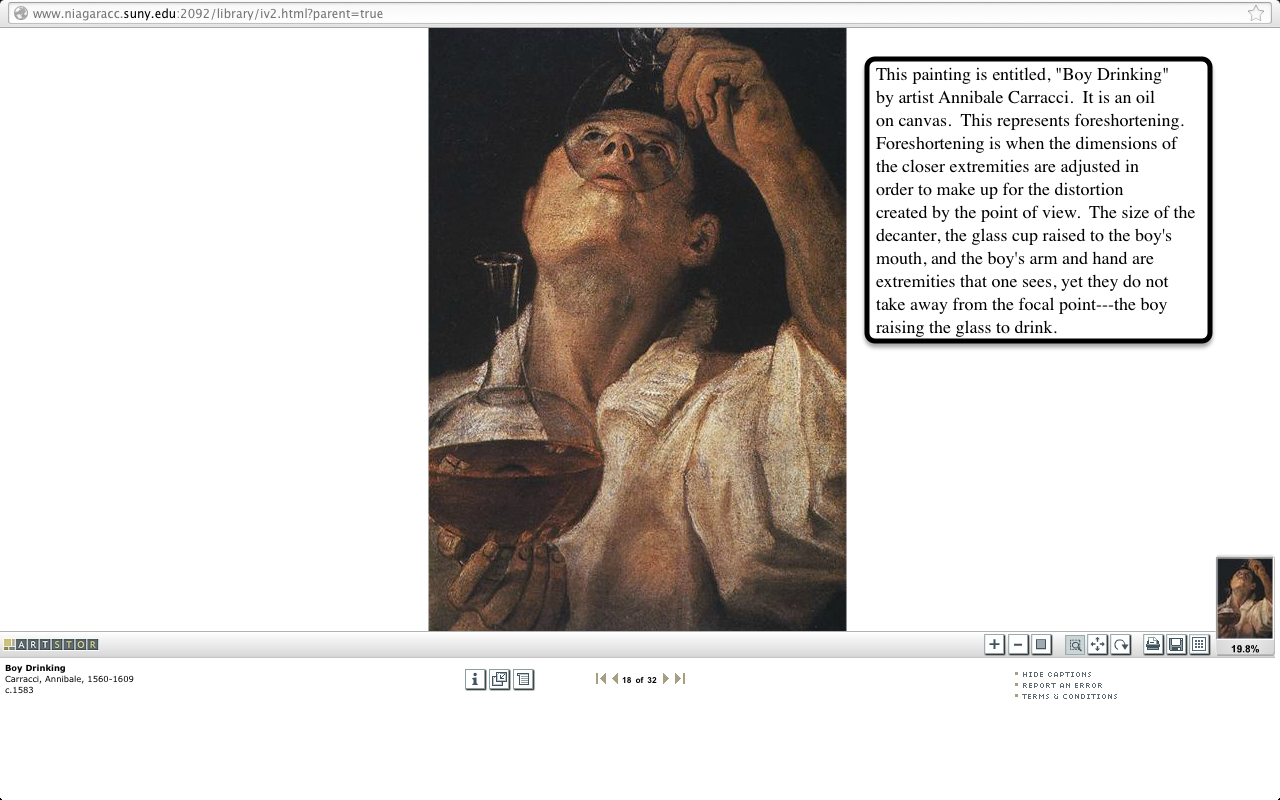Click Hide Captions link
The height and width of the screenshot is (800, 1280).
pyautogui.click(x=1056, y=675)
